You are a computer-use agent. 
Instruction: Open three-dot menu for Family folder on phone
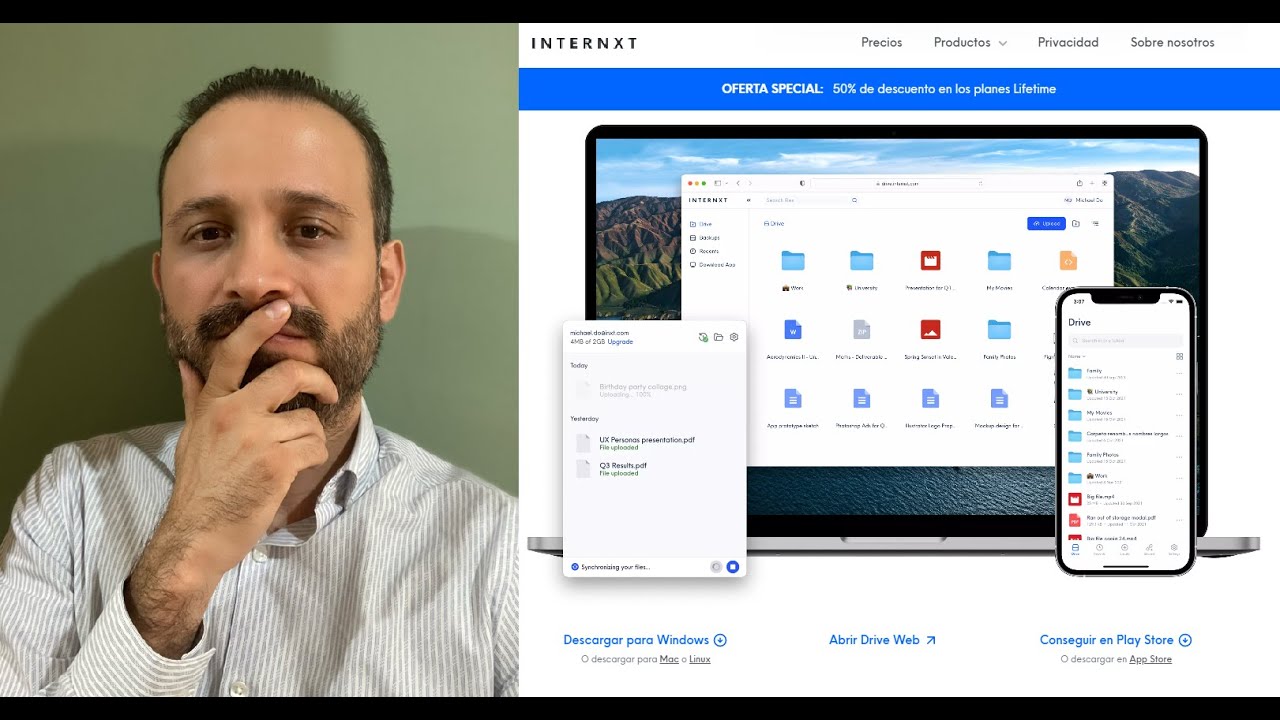1179,373
